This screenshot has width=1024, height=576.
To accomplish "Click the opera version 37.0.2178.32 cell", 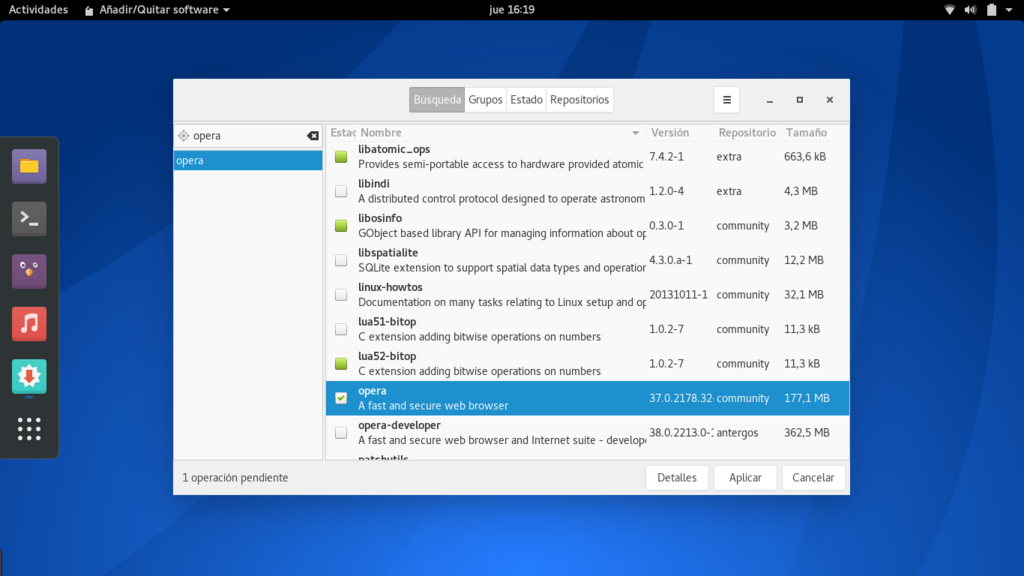I will 680,398.
